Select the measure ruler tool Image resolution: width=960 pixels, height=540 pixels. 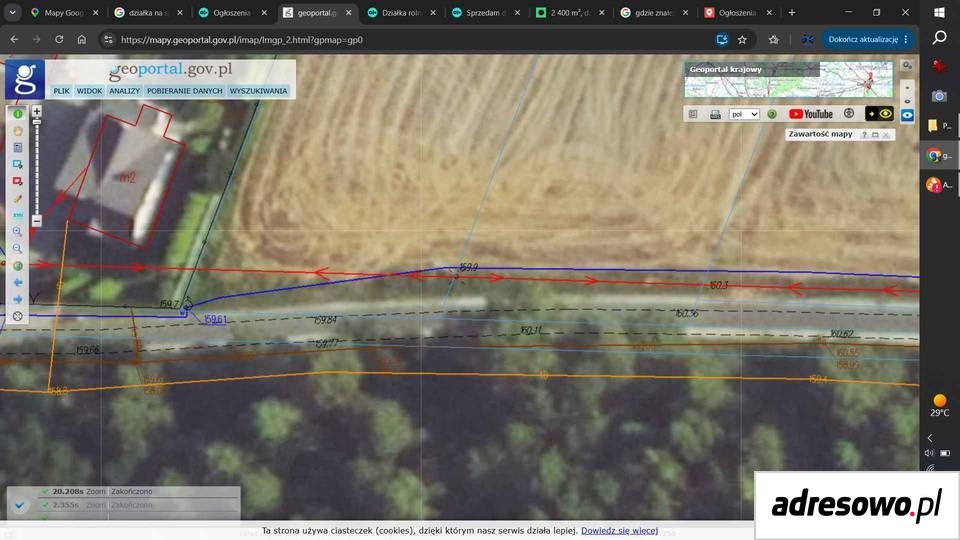tap(18, 198)
